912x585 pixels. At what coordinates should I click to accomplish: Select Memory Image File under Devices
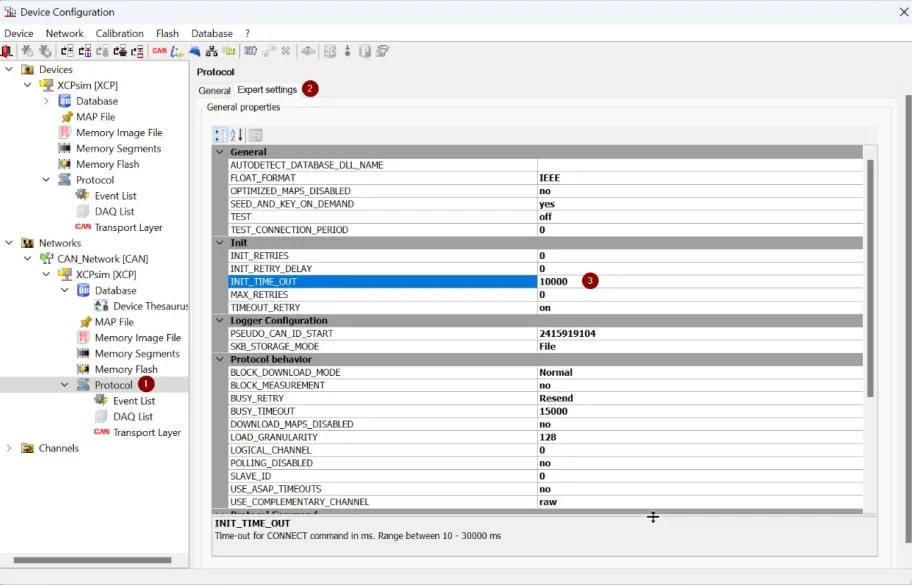click(x=119, y=133)
